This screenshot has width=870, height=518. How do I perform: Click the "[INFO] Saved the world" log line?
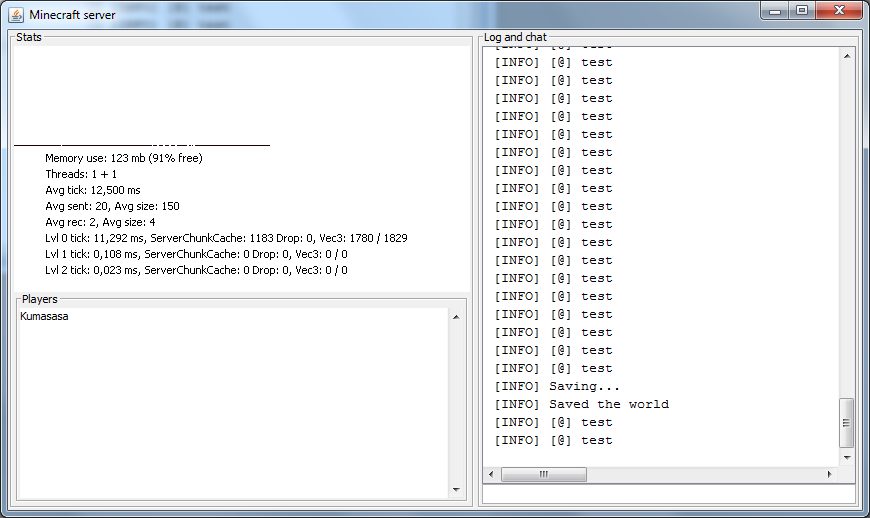(x=581, y=404)
